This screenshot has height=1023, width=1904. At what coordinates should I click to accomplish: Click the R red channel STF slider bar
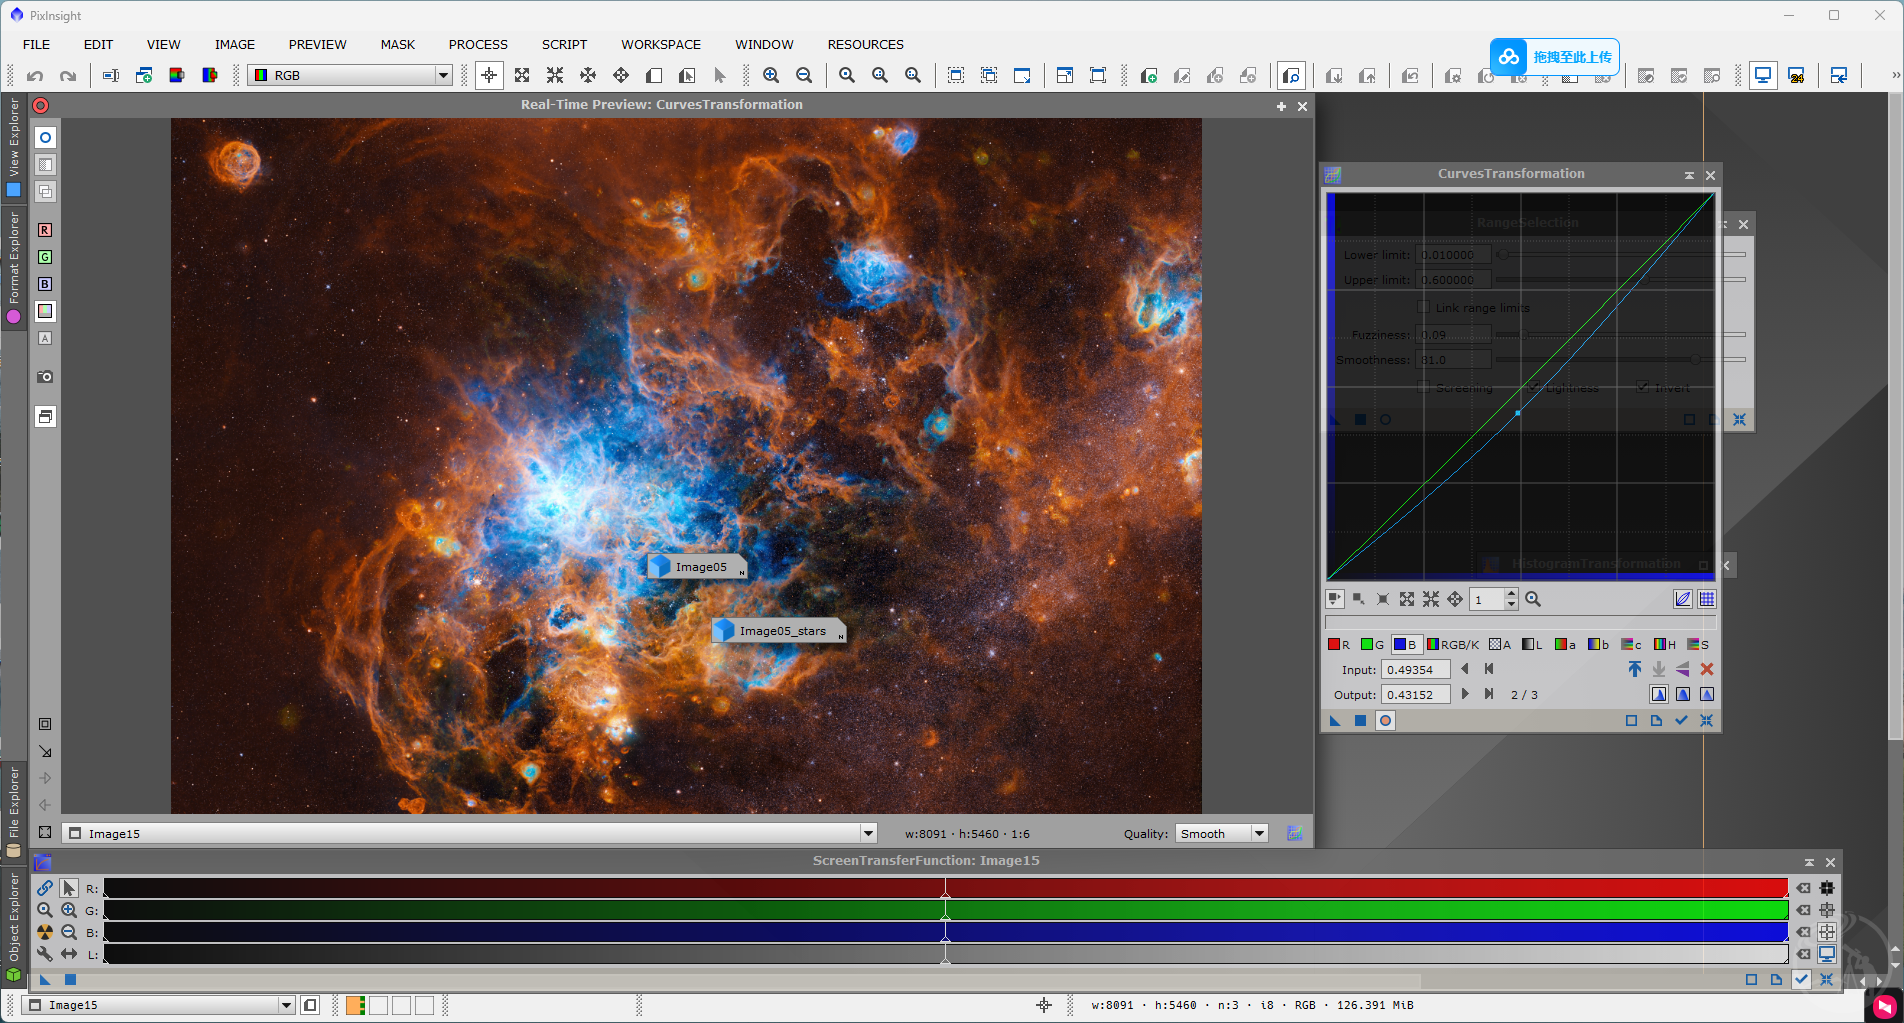(x=945, y=888)
